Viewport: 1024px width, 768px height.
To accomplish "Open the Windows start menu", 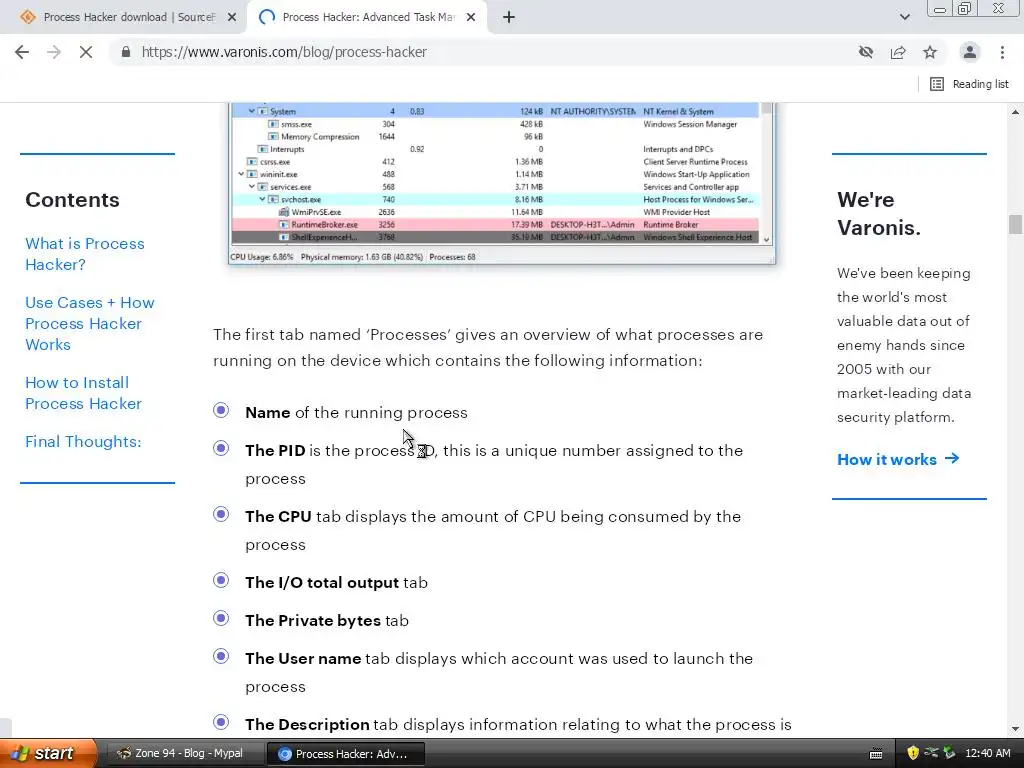I will pyautogui.click(x=47, y=754).
